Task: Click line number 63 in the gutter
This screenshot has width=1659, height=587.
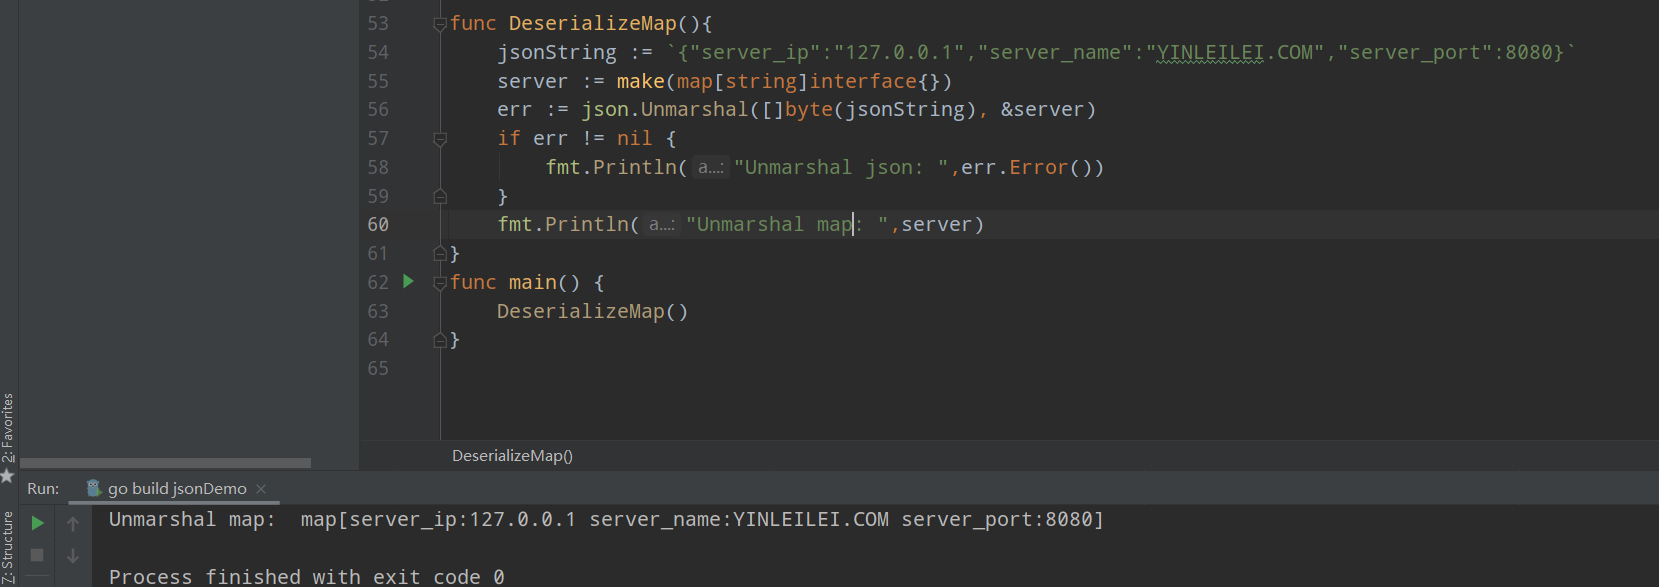Action: coord(378,311)
